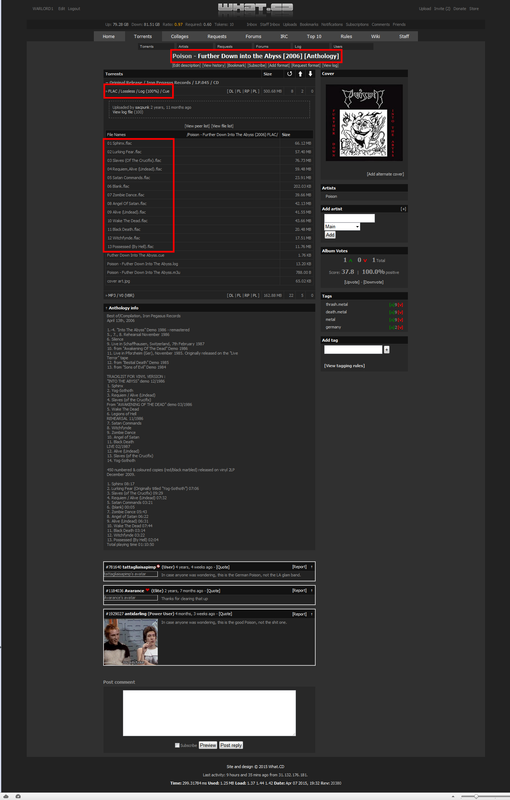Click antidarling's avatar image
Image resolution: width=510 pixels, height=800 pixels.
point(131,642)
